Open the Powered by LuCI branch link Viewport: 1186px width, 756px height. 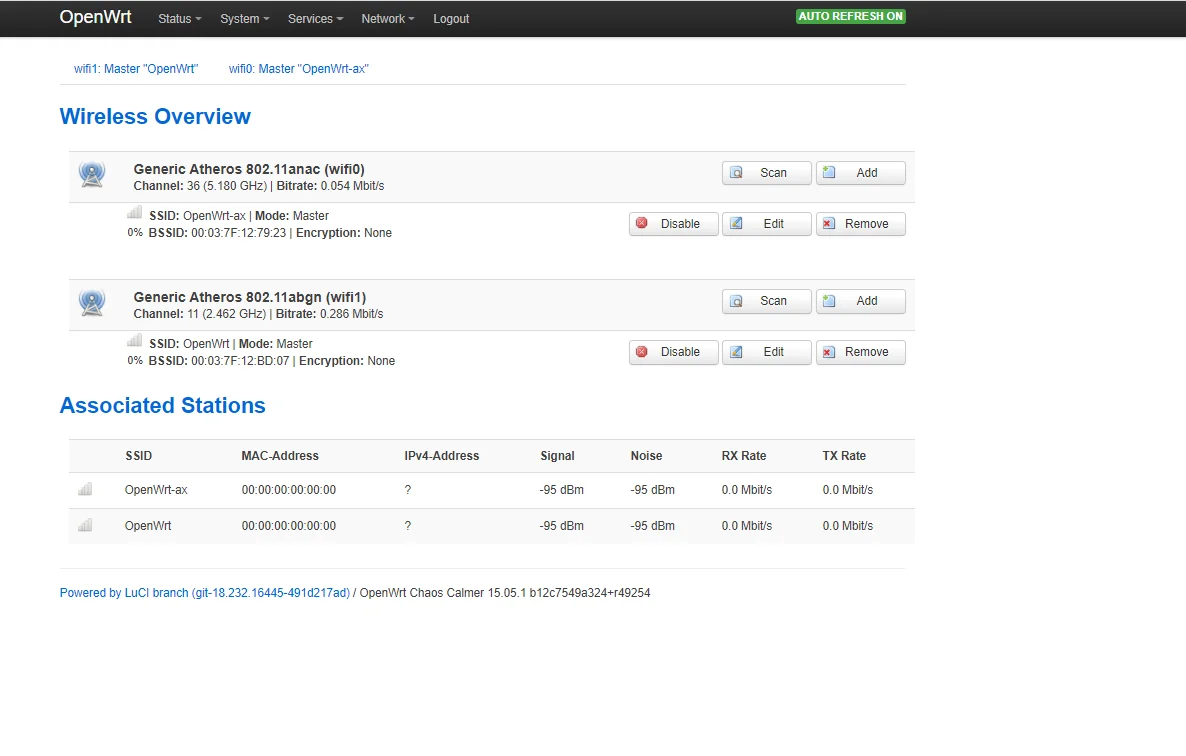click(x=204, y=593)
